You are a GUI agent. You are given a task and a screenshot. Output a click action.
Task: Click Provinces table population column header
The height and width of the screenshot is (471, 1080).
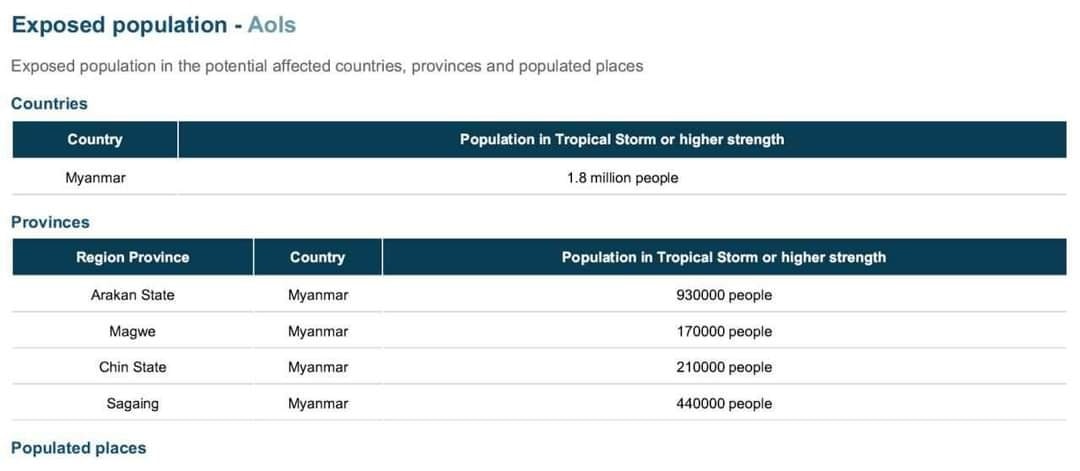click(x=724, y=258)
